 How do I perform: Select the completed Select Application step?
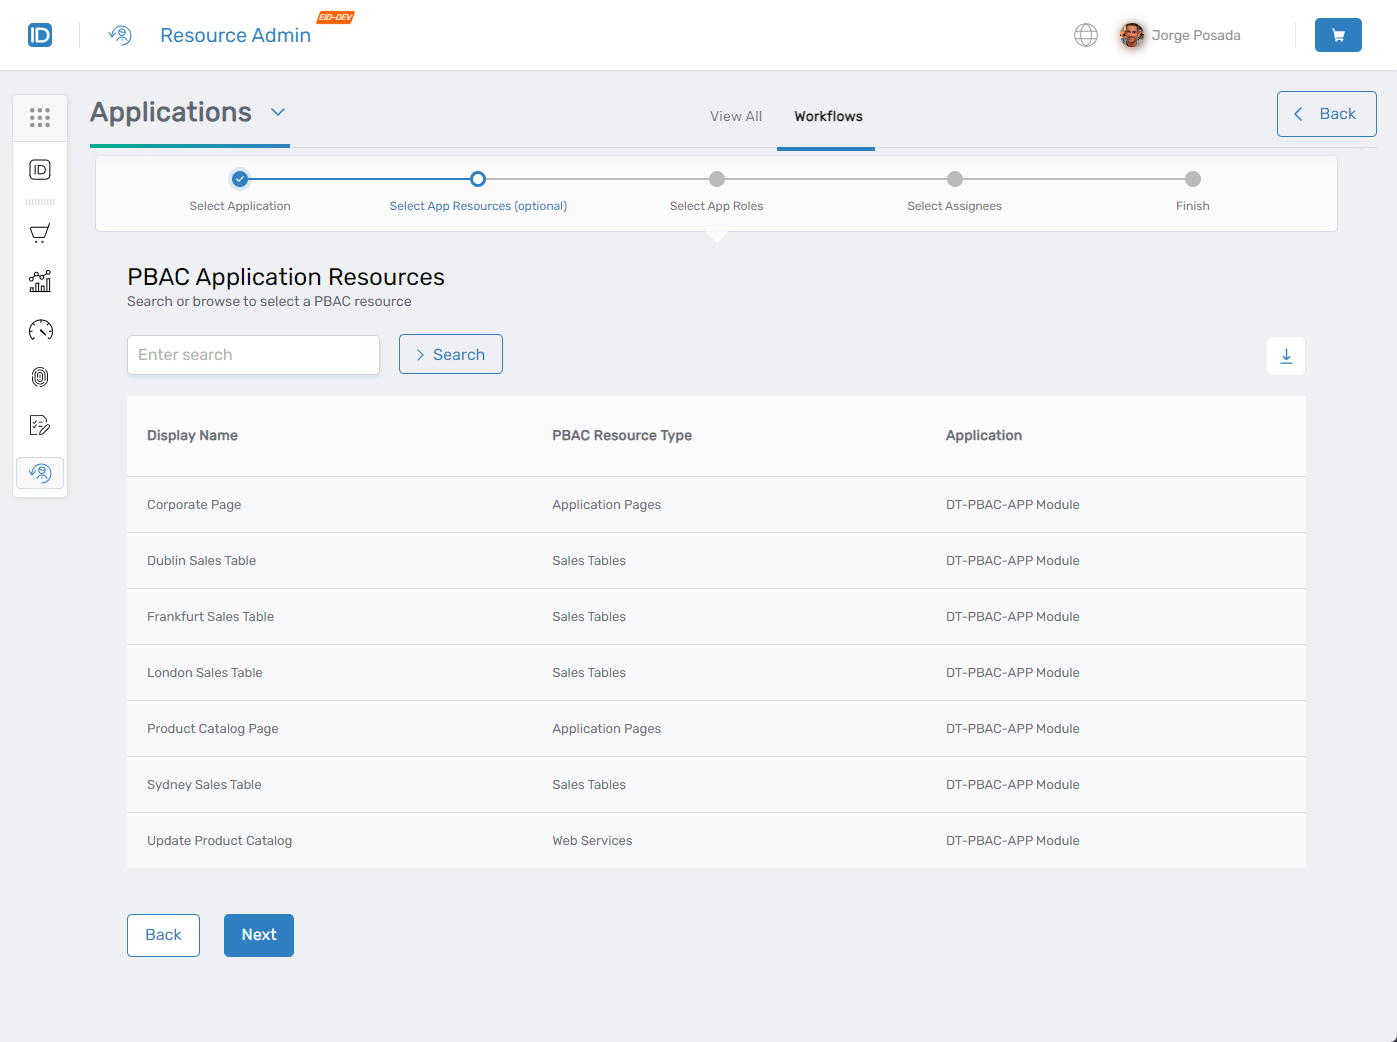click(x=239, y=179)
